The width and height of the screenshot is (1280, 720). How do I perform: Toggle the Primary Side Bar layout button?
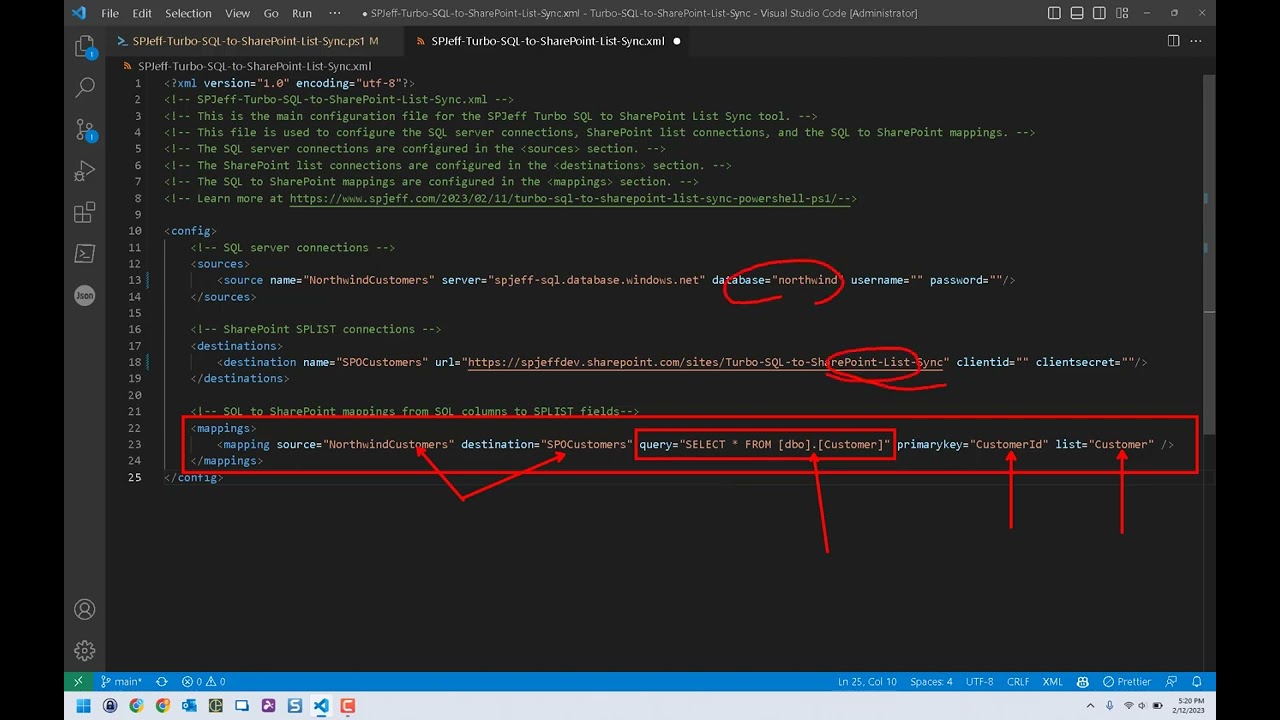1055,13
